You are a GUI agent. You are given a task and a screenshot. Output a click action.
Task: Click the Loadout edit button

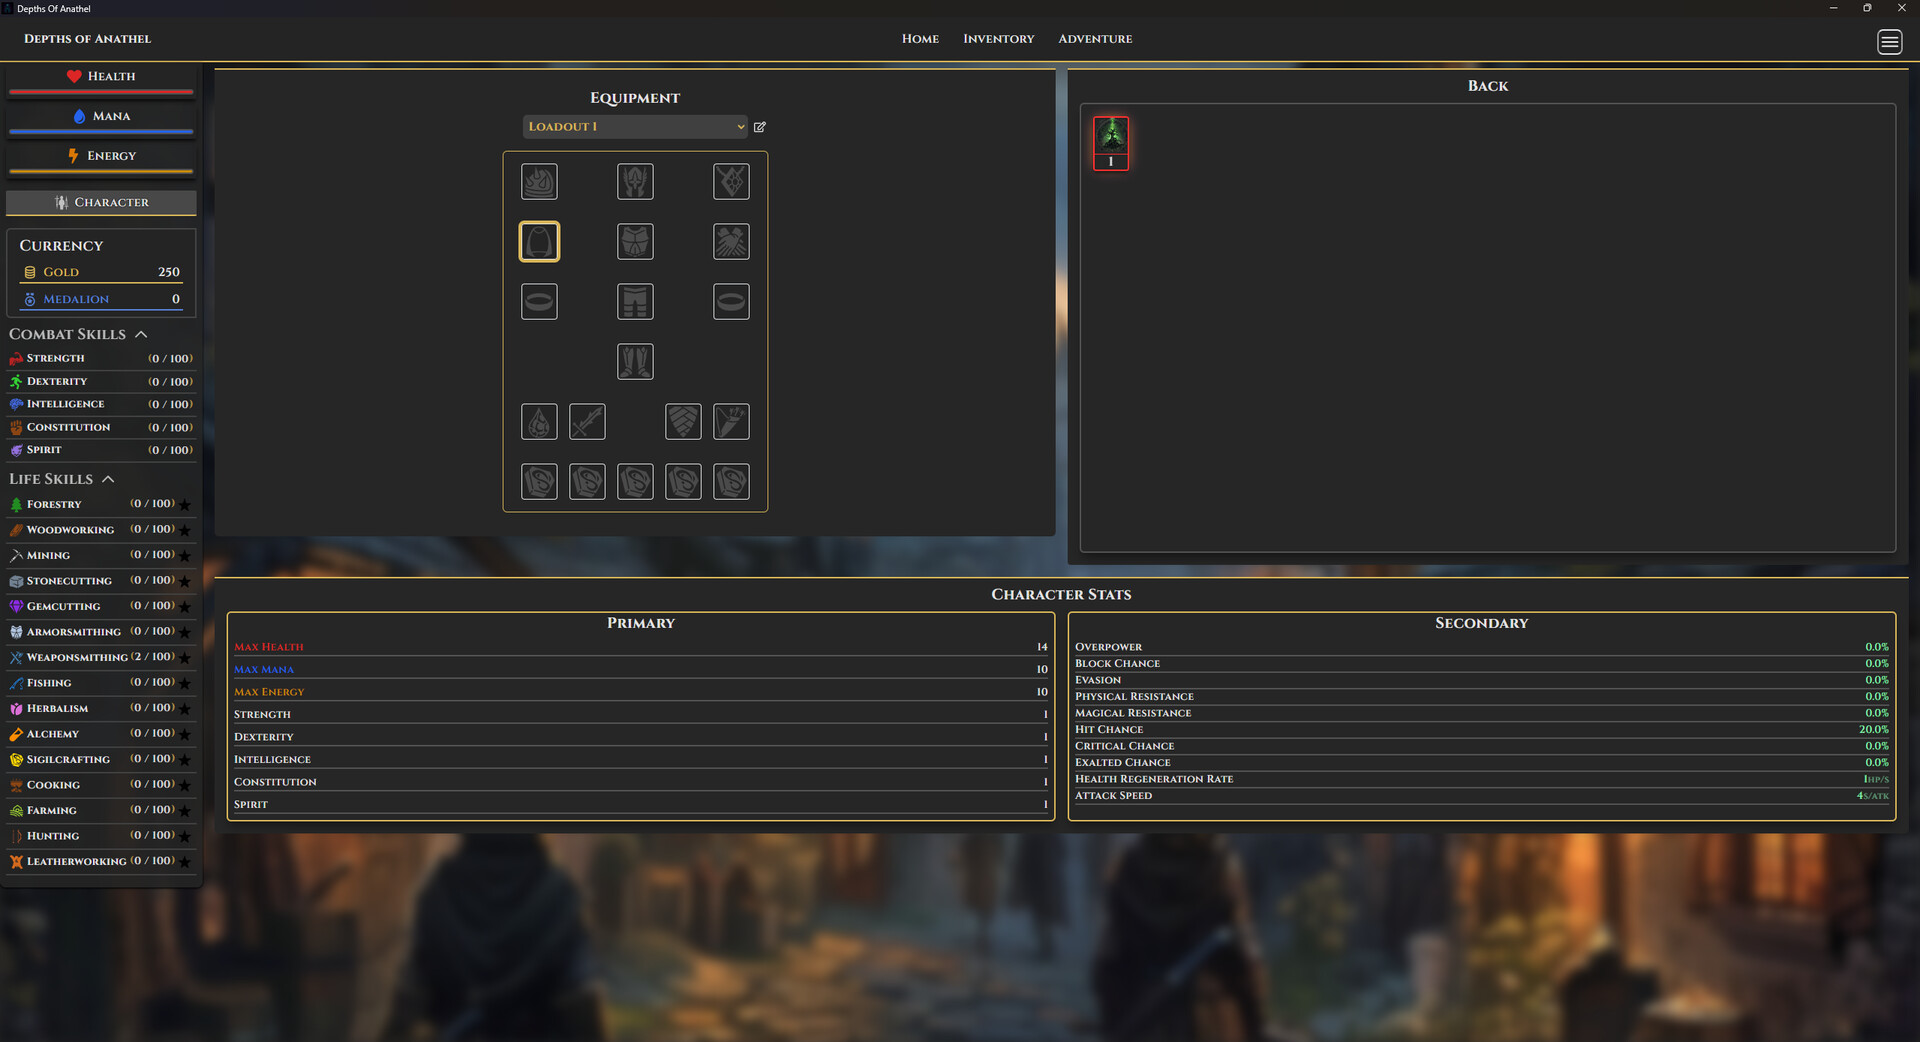[760, 127]
